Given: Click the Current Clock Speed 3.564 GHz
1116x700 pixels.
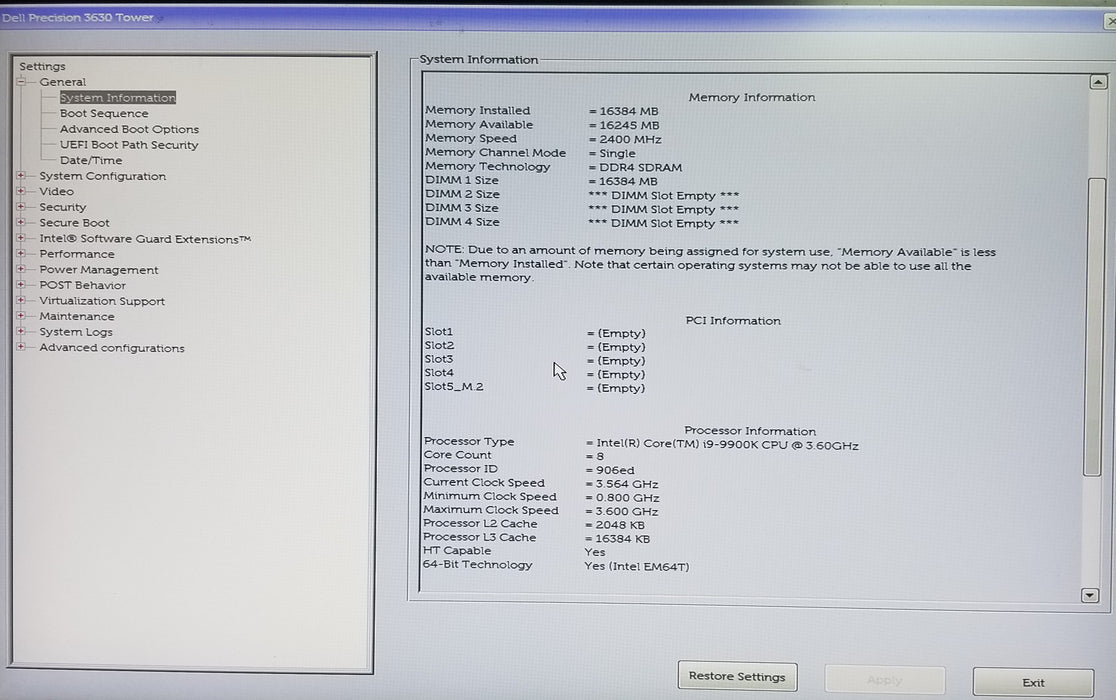Looking at the screenshot, I should [x=622, y=484].
